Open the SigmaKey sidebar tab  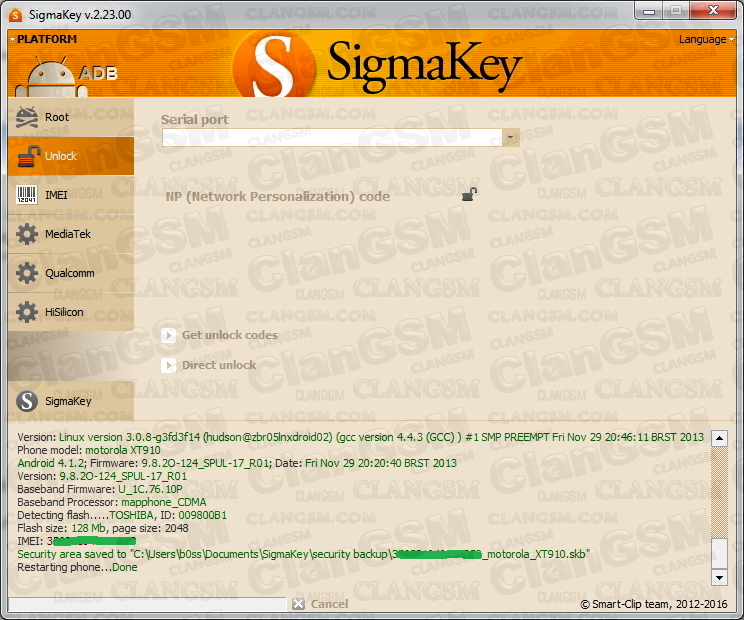pyautogui.click(x=71, y=401)
